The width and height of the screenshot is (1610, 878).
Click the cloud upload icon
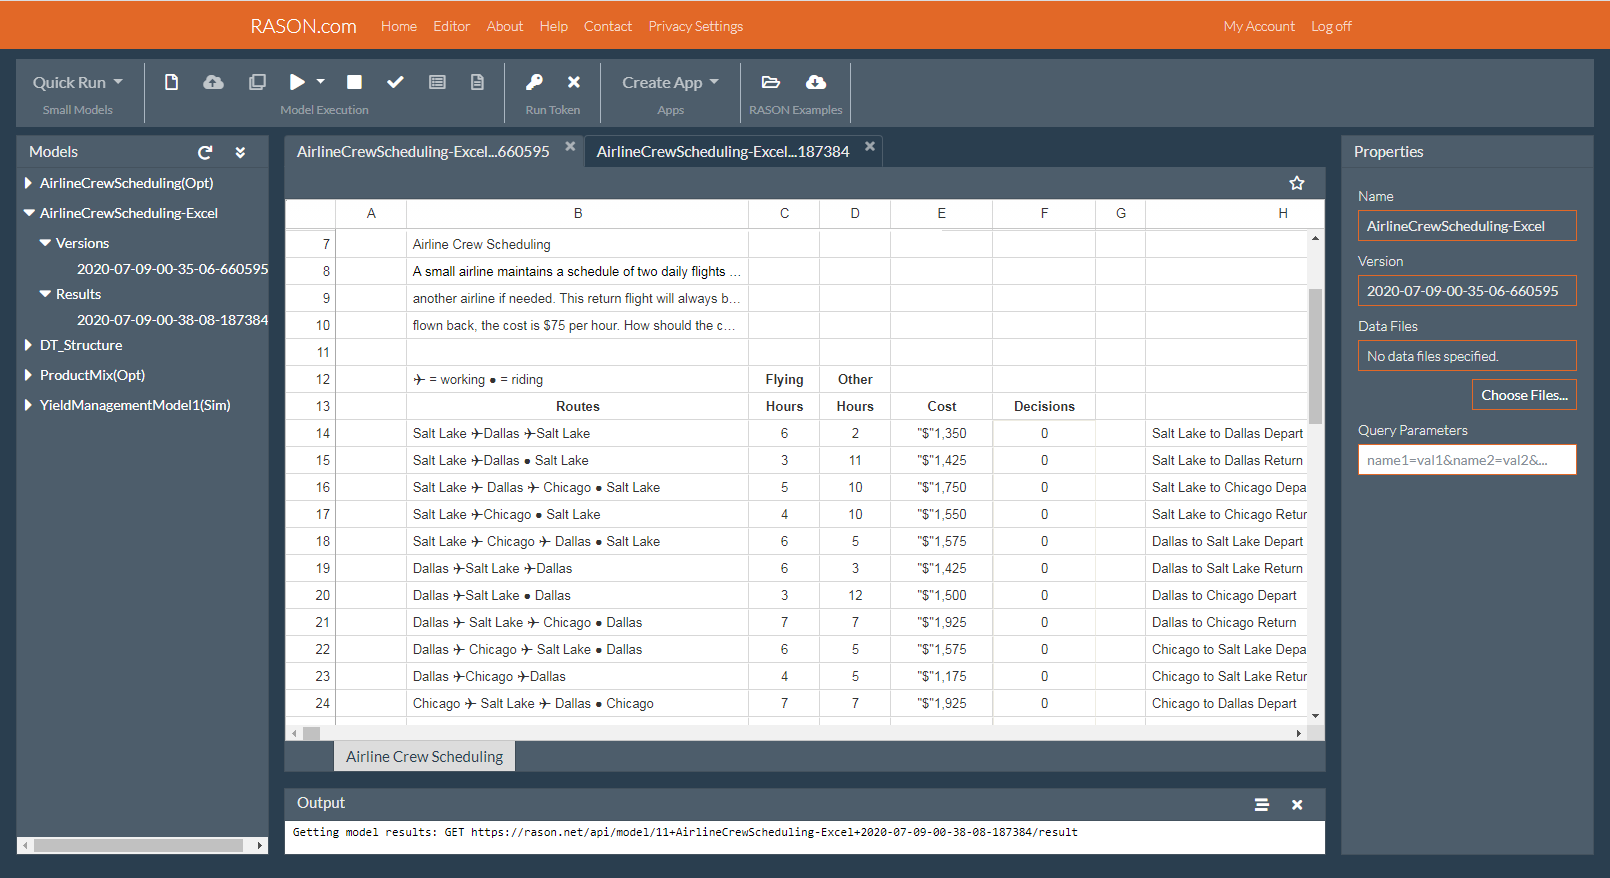(213, 82)
